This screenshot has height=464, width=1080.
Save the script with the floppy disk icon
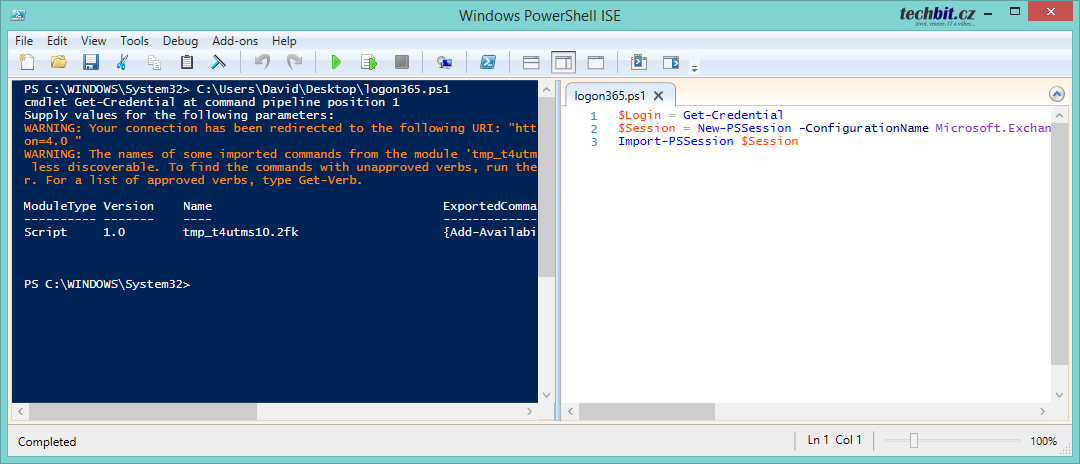tap(91, 62)
